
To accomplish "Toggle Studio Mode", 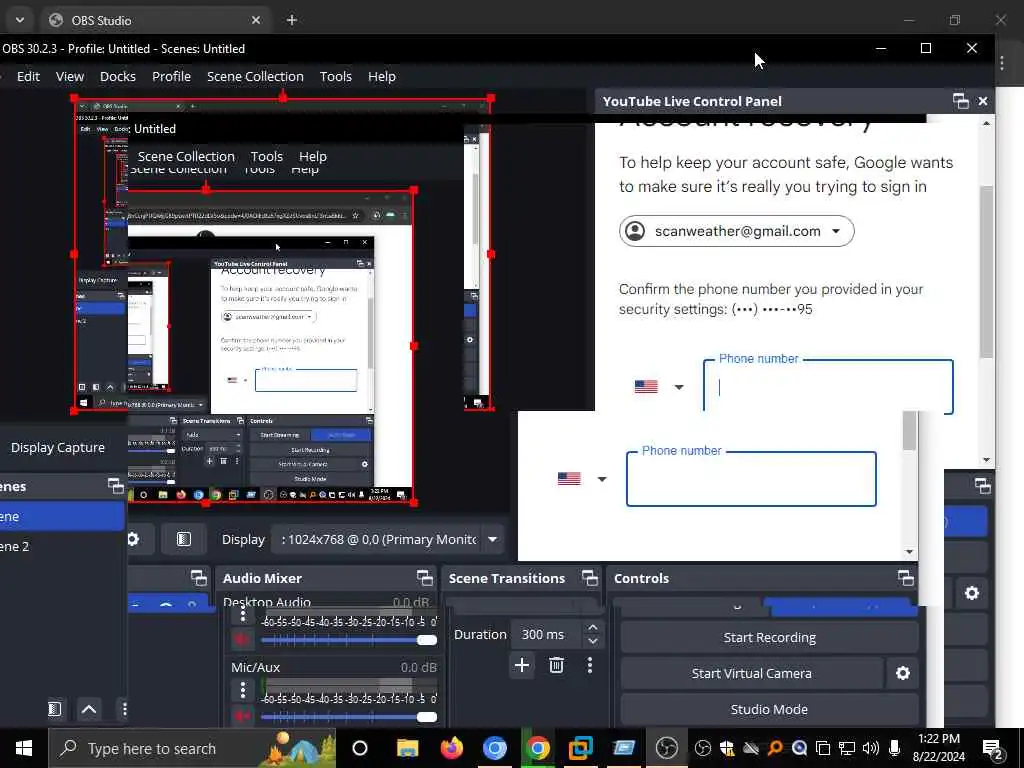I will (x=769, y=709).
